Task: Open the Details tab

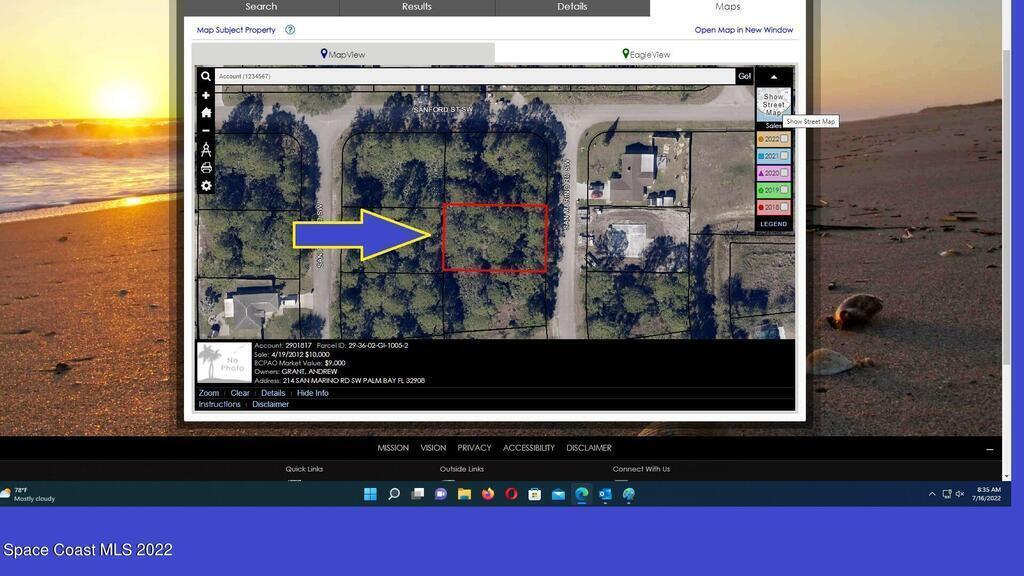Action: click(x=572, y=7)
